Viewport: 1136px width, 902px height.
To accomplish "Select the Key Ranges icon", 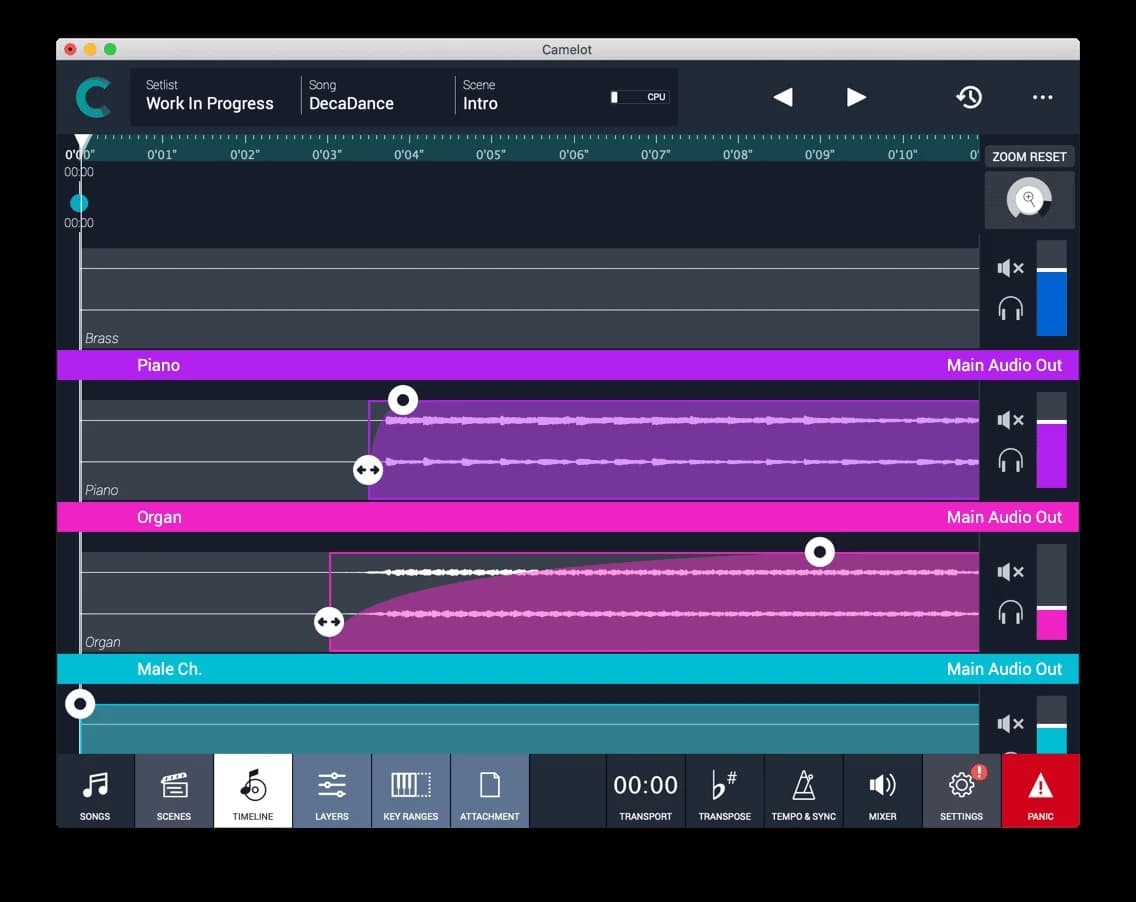I will click(x=410, y=790).
